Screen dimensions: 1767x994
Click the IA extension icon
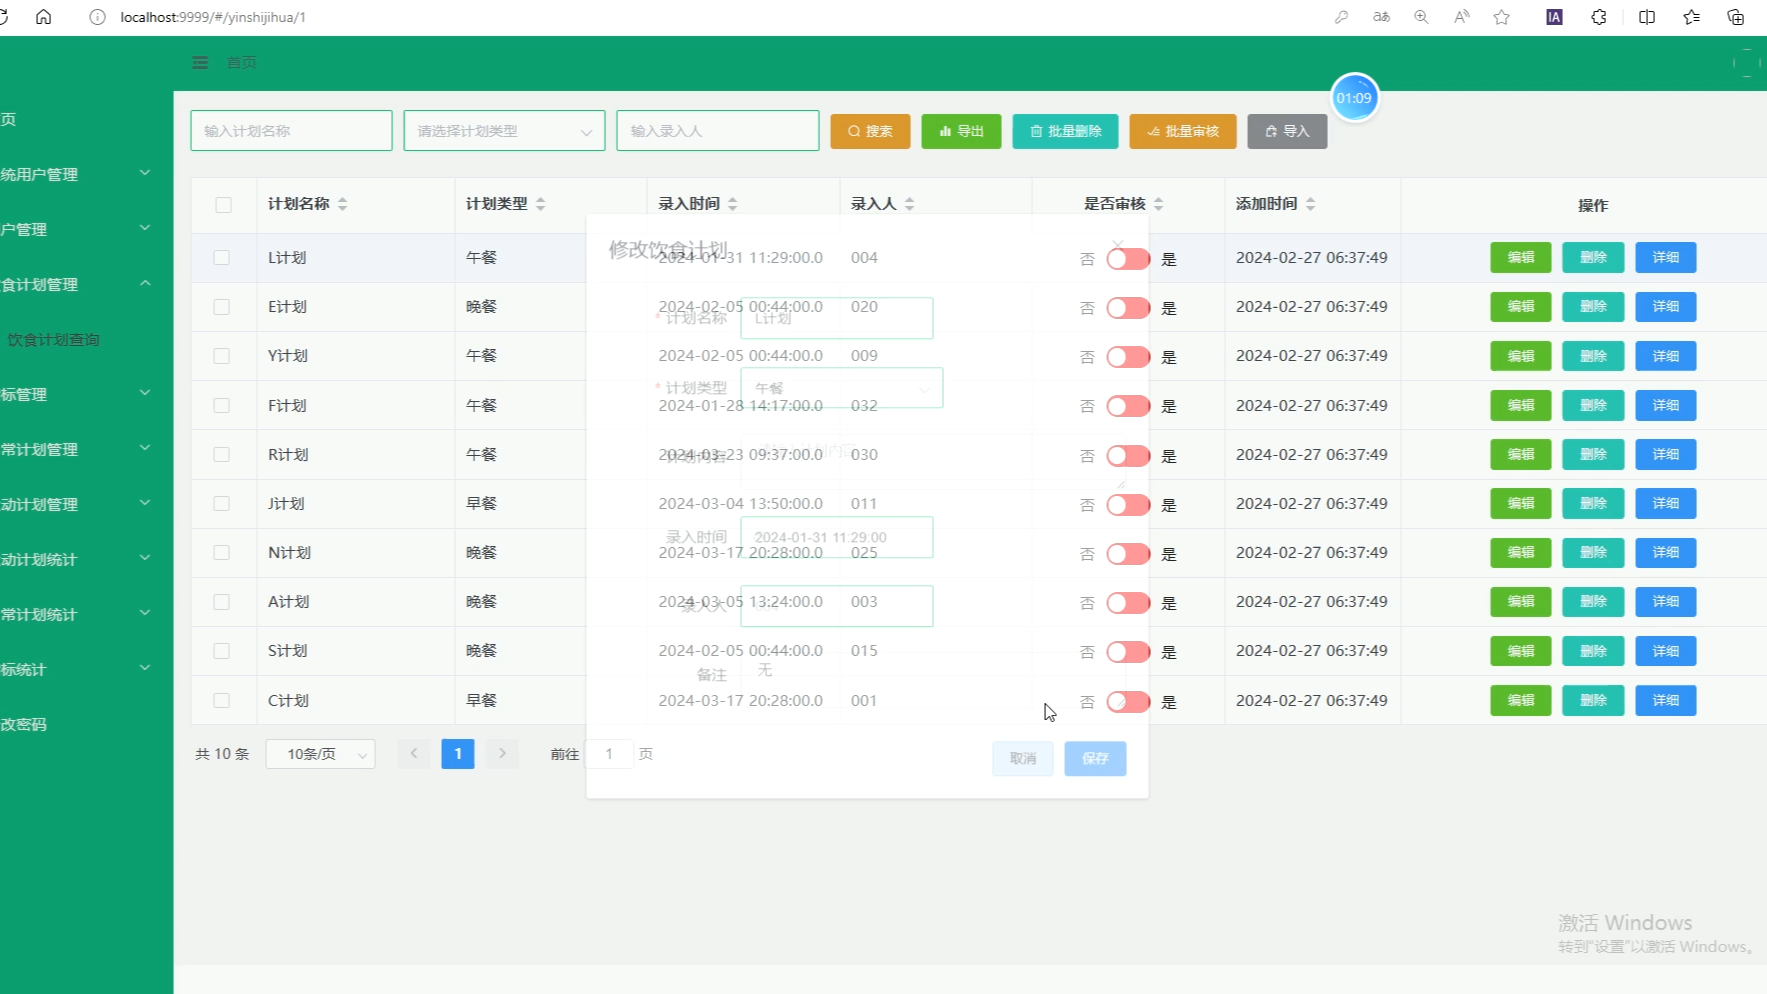tap(1554, 17)
